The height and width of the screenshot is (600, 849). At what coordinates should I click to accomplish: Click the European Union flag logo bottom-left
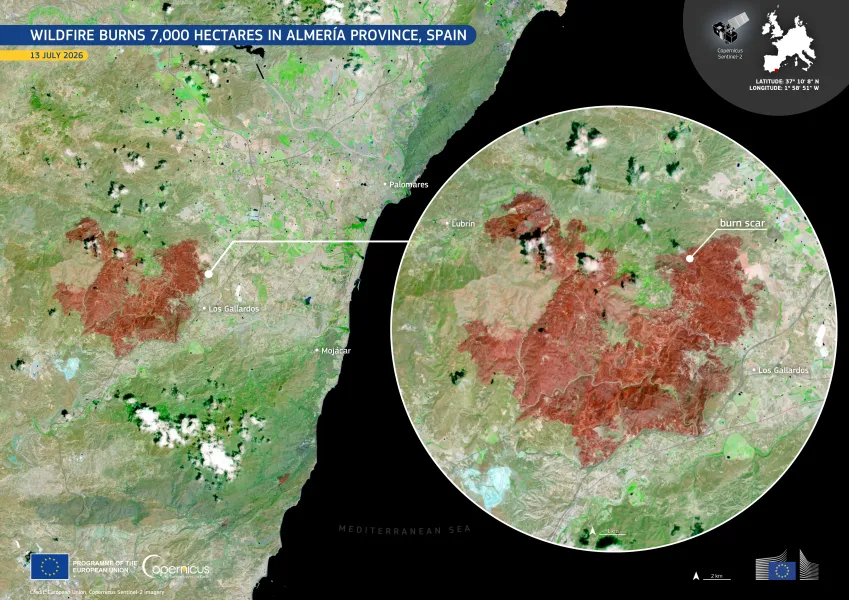click(50, 566)
